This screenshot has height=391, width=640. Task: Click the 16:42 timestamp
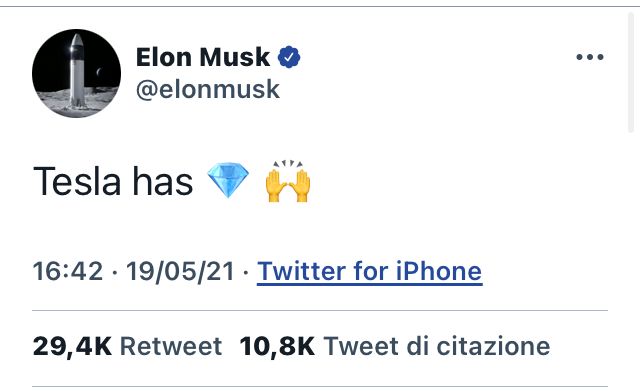pyautogui.click(x=68, y=271)
